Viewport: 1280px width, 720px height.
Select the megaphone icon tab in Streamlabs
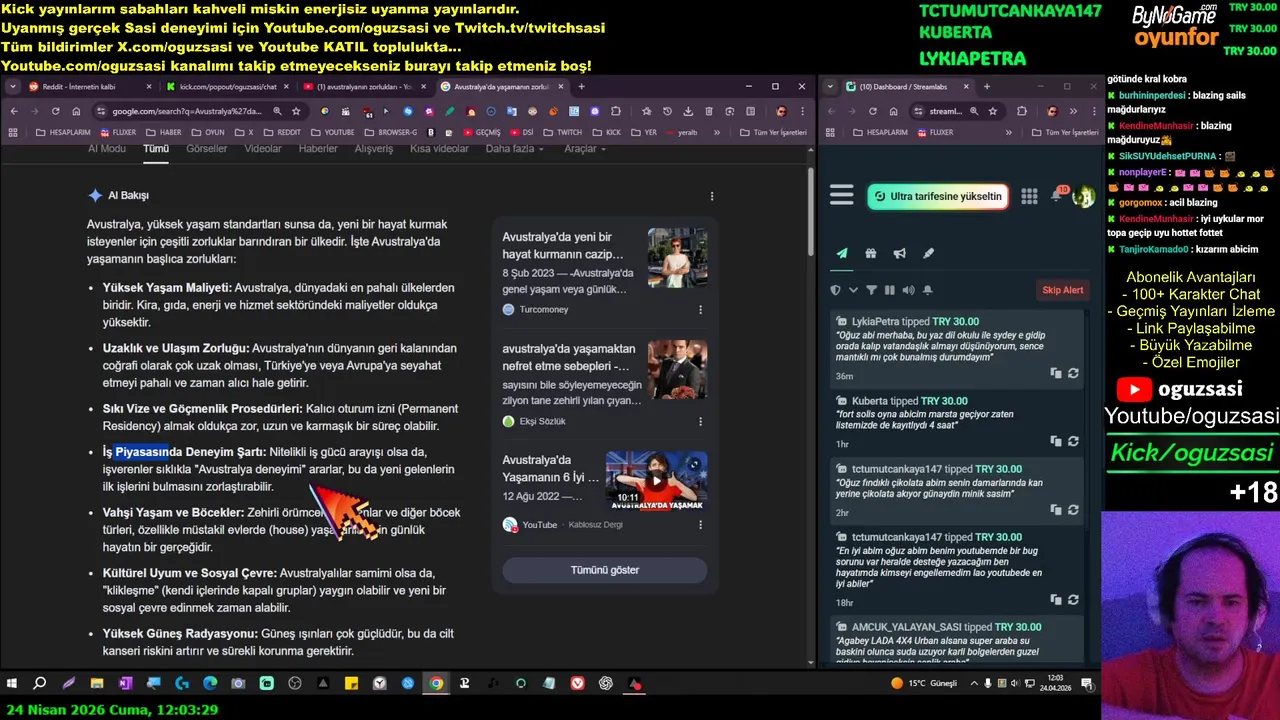900,253
